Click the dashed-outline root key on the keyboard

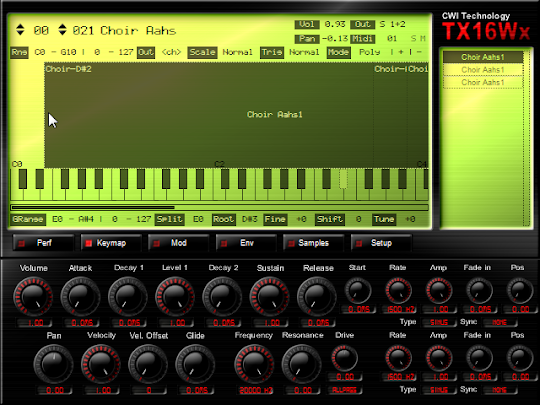tap(343, 179)
